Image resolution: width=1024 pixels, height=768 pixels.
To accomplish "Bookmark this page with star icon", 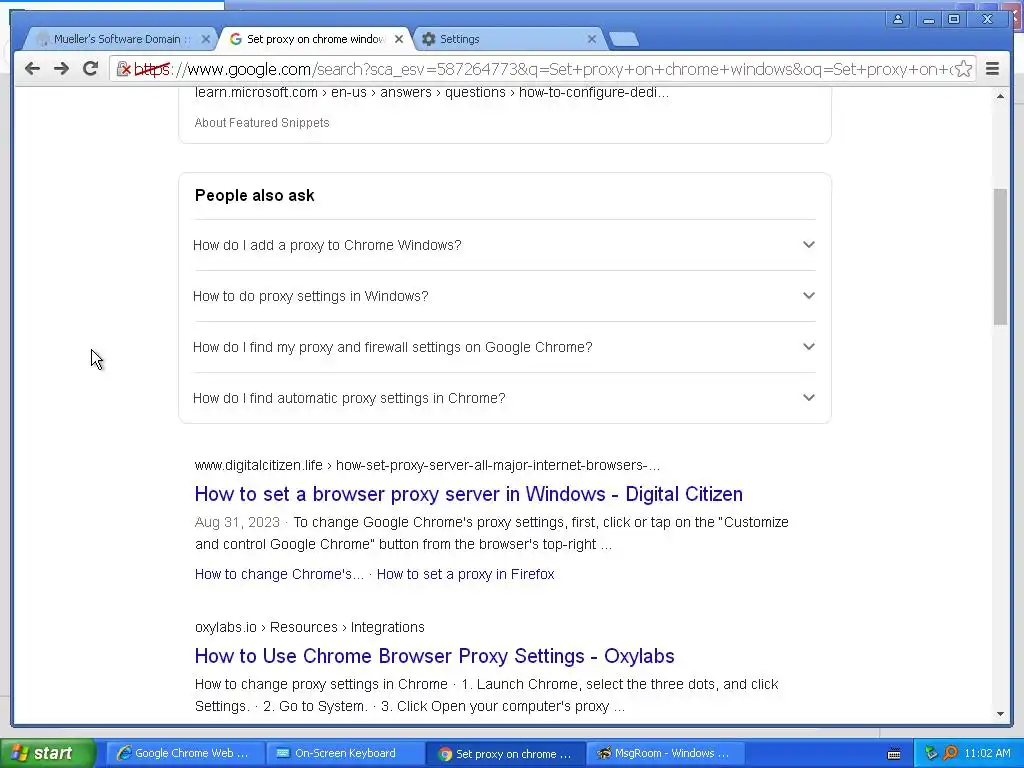I will coord(963,69).
